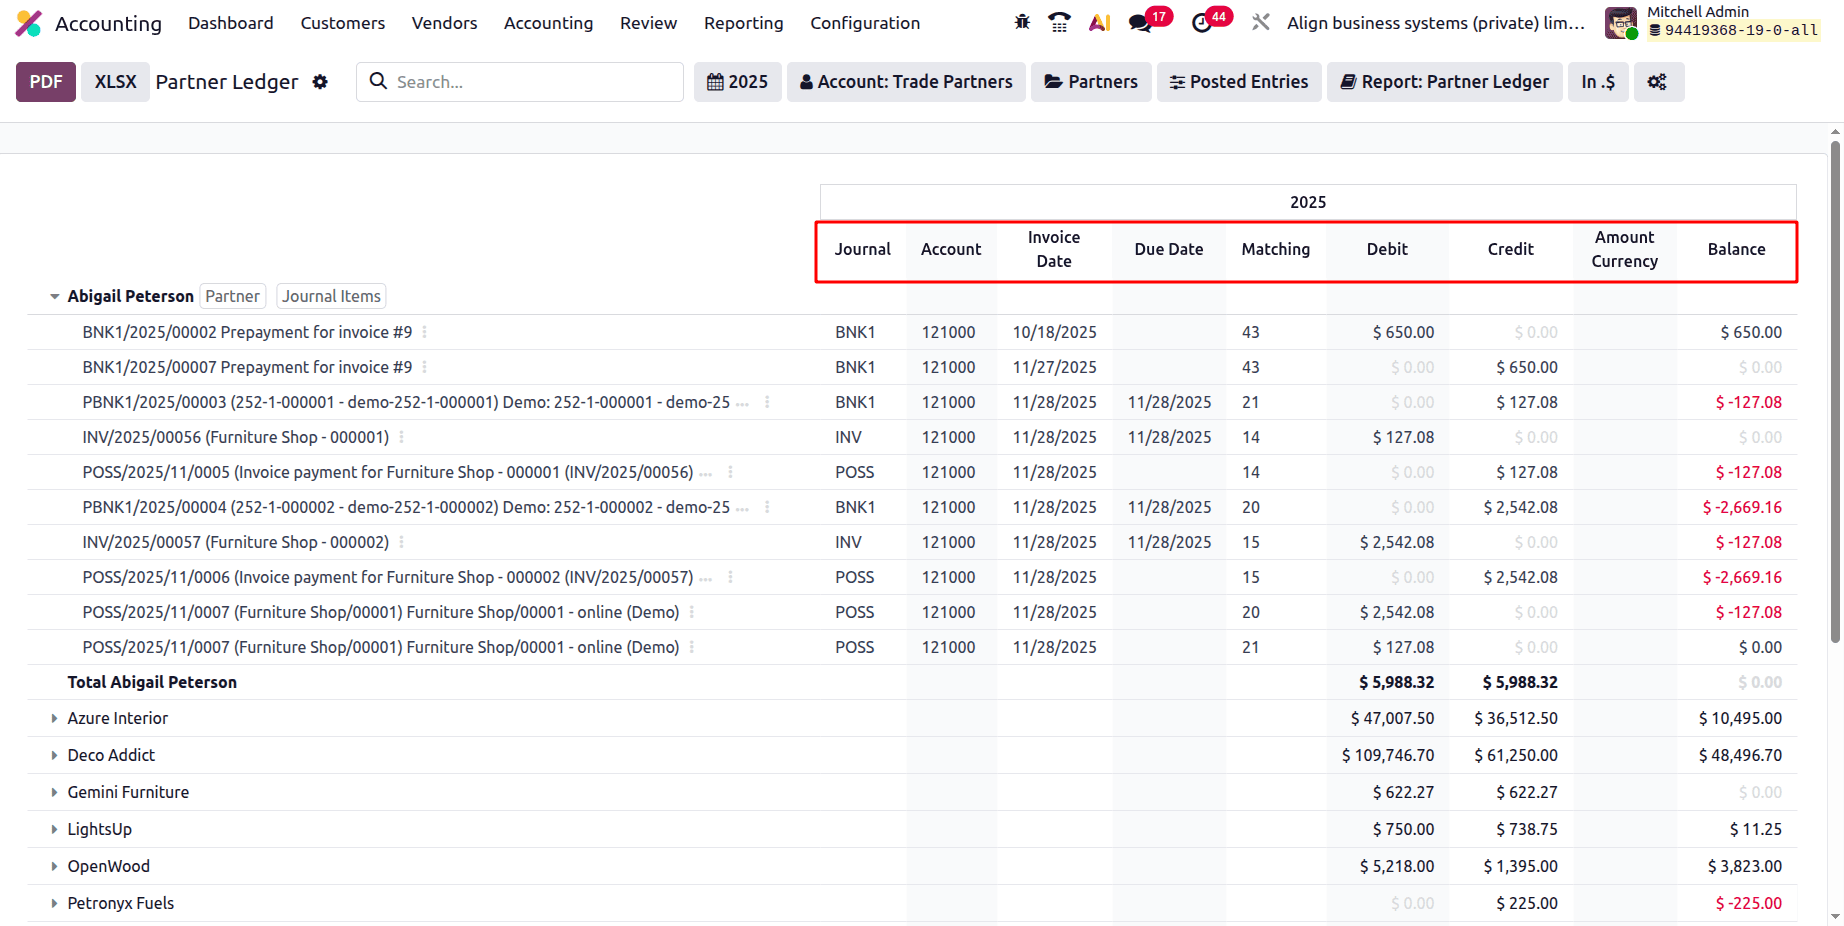Click the $ 47,007.50 Azure Interior debit

tap(1392, 718)
